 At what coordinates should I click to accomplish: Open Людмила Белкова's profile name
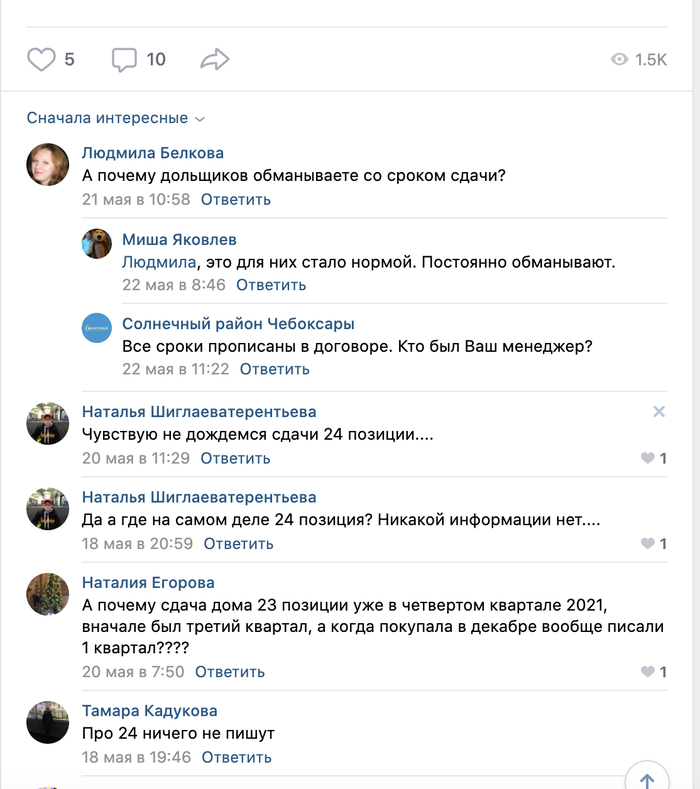[x=152, y=153]
